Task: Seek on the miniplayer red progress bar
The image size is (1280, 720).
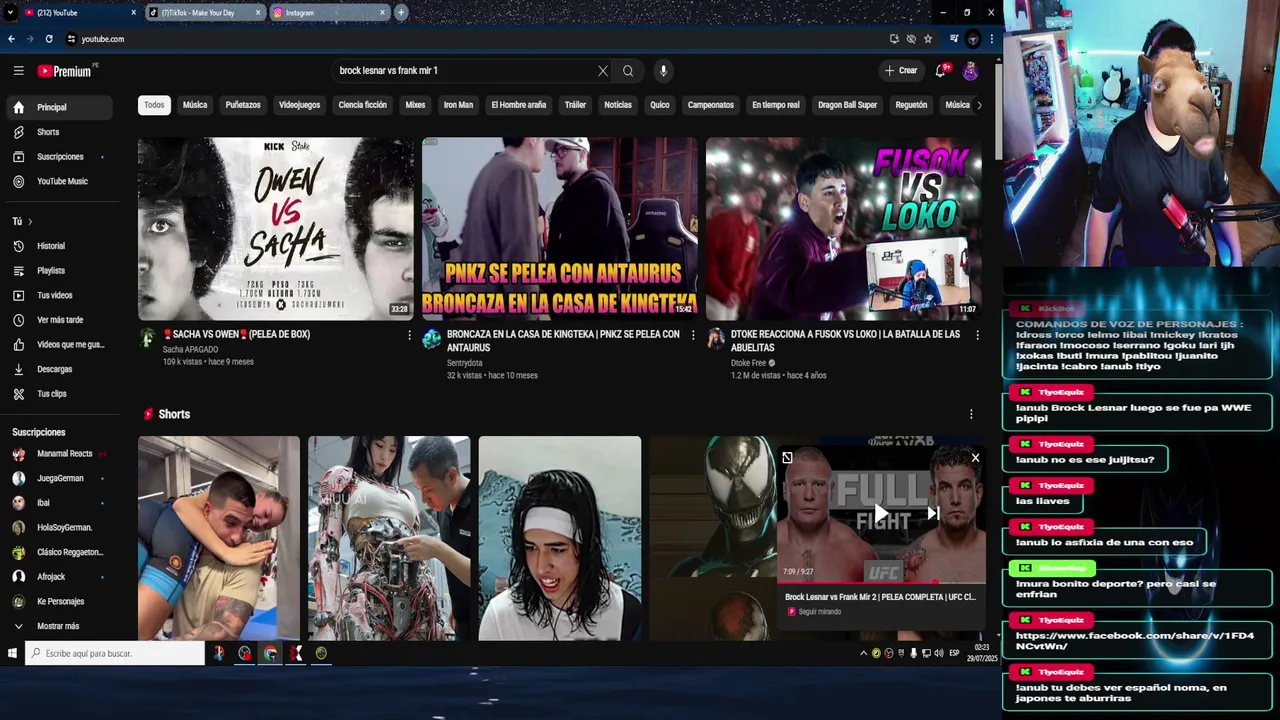Action: tap(881, 582)
